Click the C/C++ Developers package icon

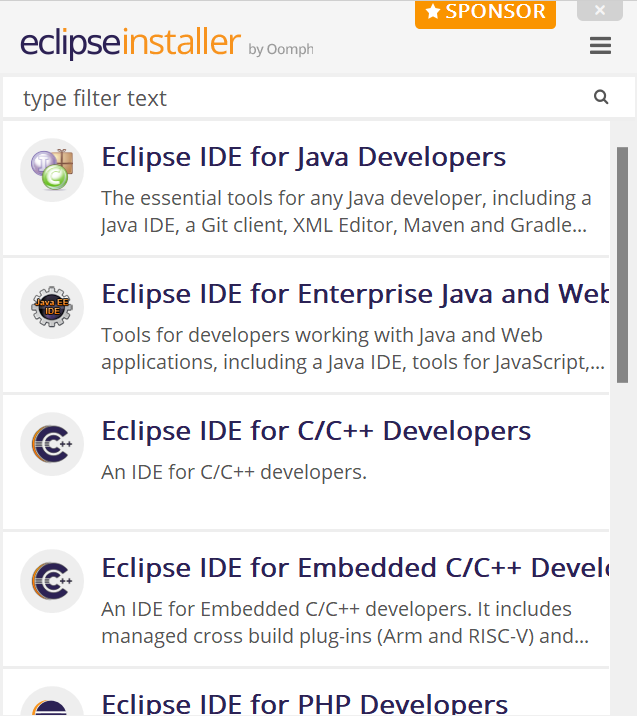point(52,444)
